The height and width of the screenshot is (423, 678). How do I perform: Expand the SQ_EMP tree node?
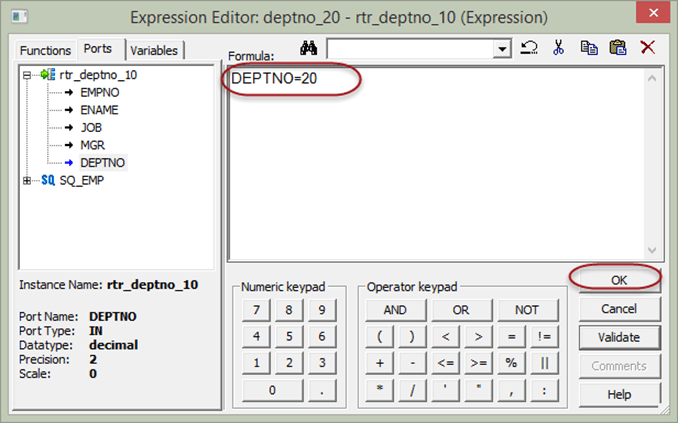pyautogui.click(x=27, y=181)
